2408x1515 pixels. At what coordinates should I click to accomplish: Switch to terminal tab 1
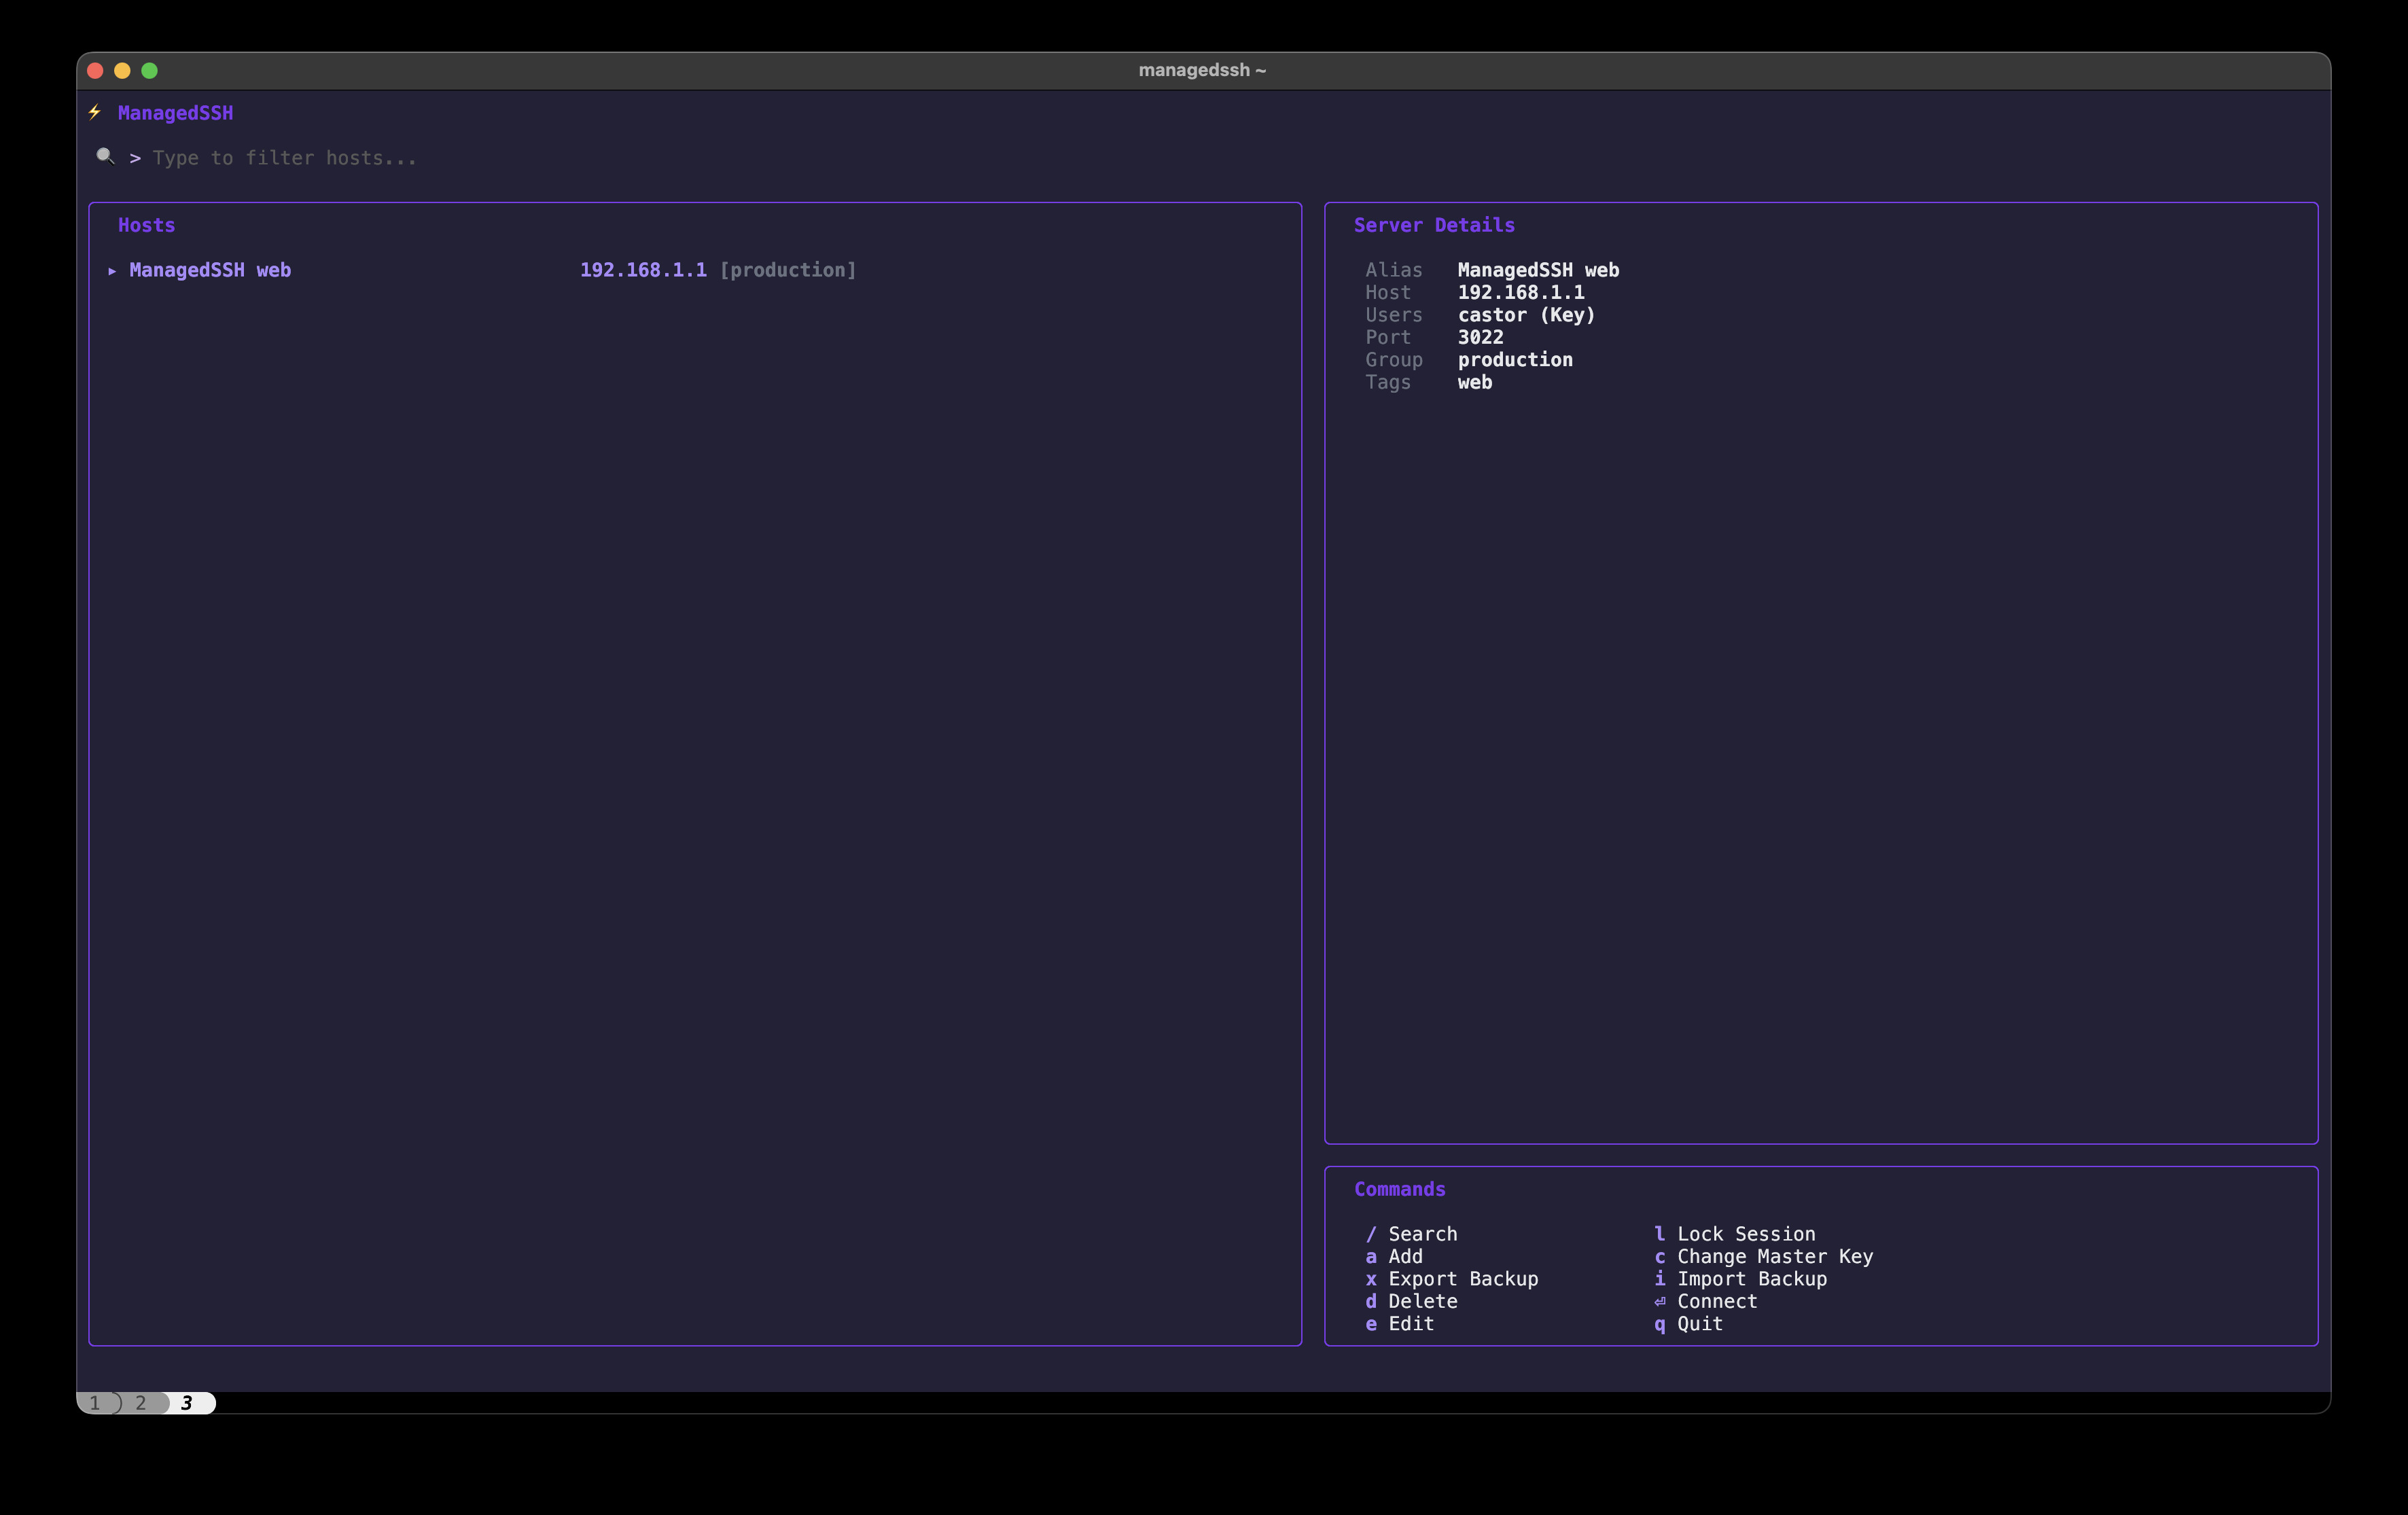(95, 1403)
